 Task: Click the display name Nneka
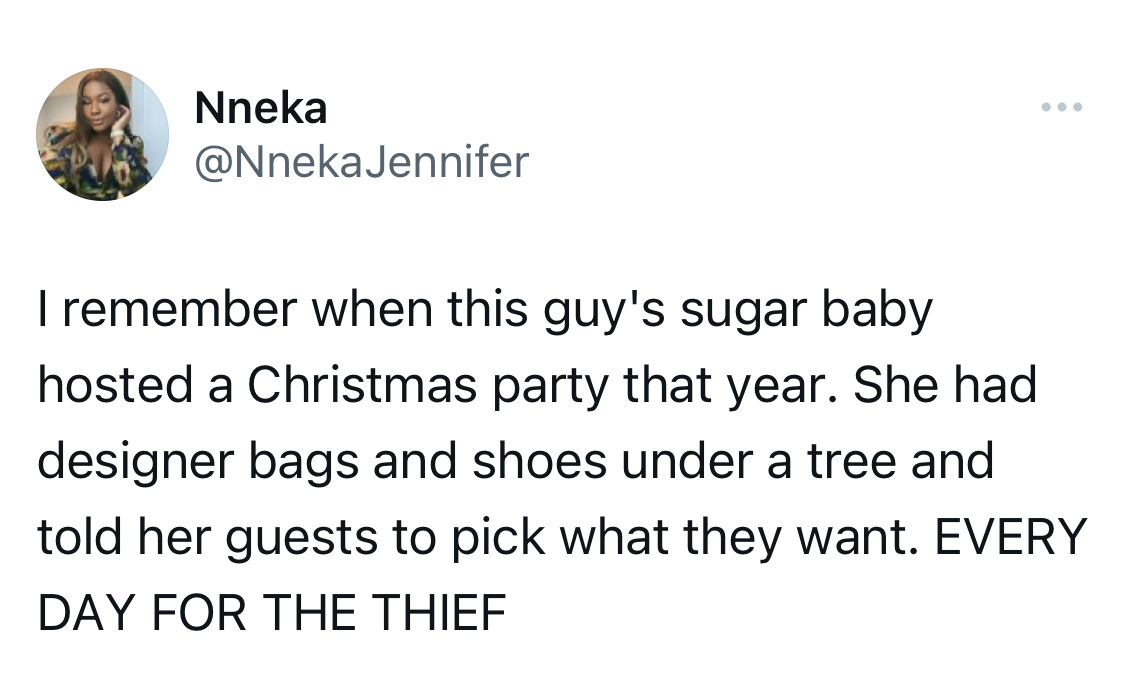pyautogui.click(x=260, y=109)
